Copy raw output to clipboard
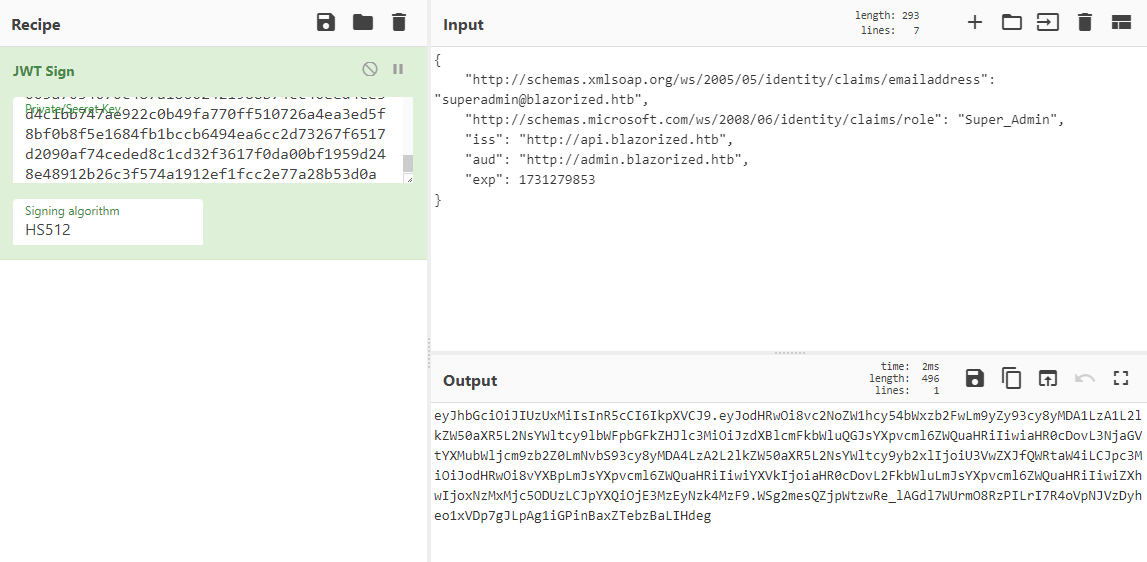The width and height of the screenshot is (1147, 562). [1011, 378]
